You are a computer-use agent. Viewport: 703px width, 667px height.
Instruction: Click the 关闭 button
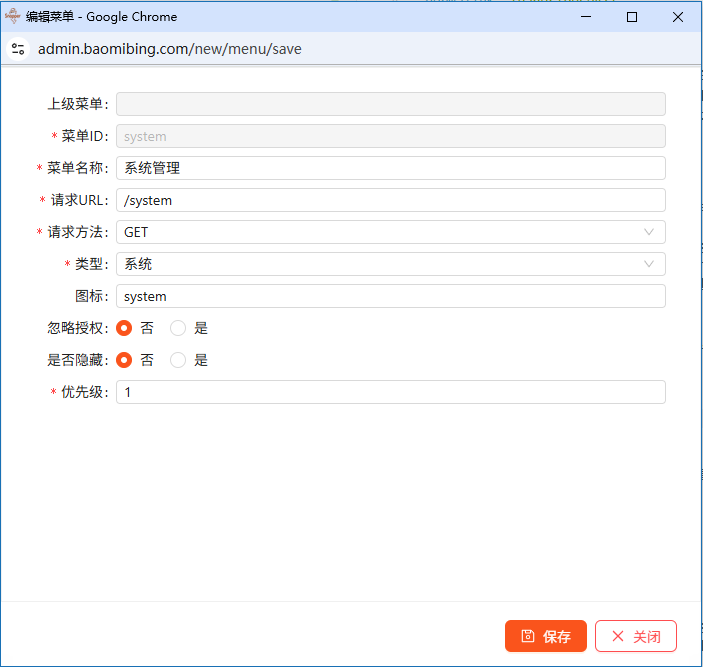636,636
